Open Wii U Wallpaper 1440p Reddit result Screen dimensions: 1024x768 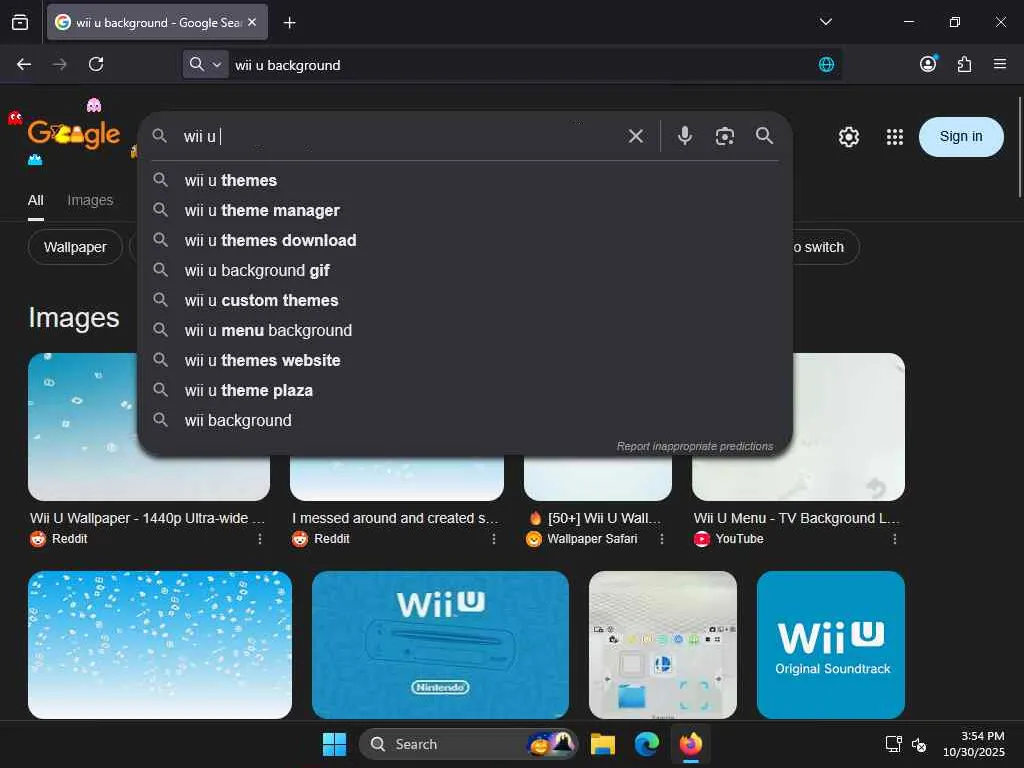(x=147, y=518)
